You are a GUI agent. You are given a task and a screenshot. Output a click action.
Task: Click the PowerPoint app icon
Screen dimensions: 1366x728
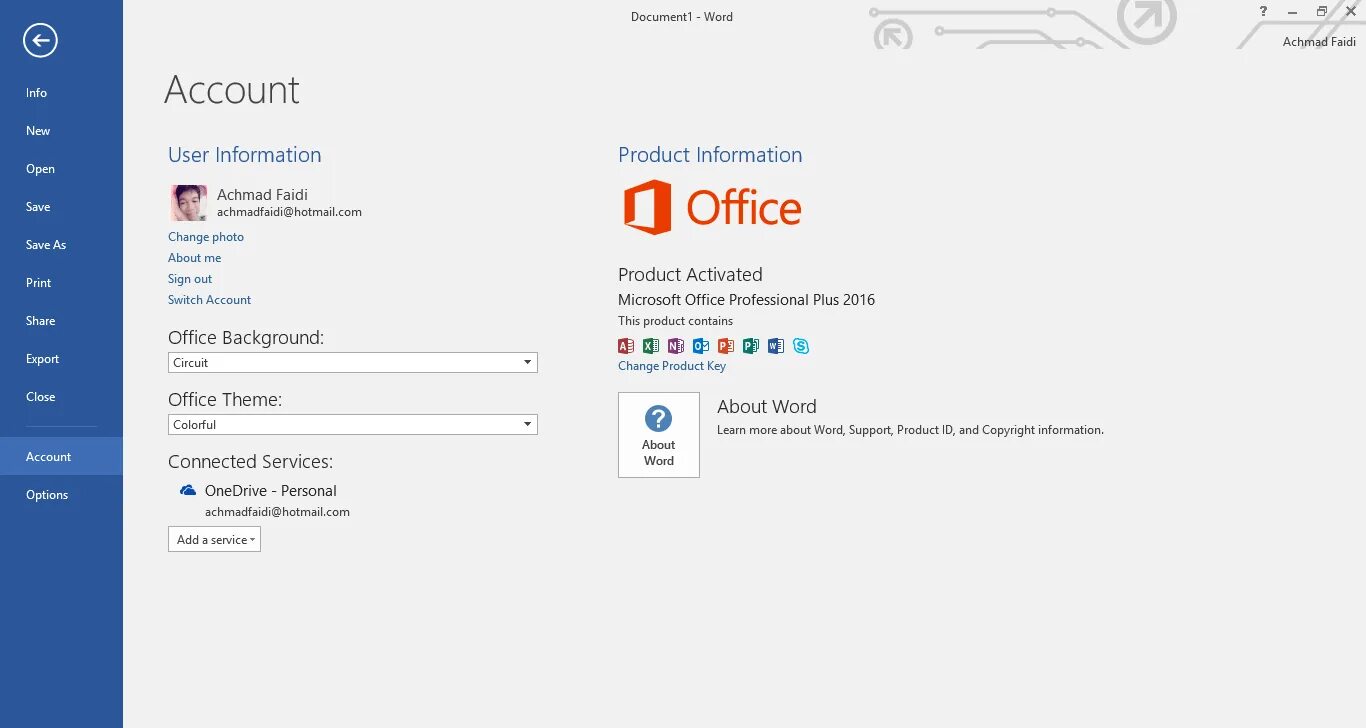[x=726, y=346]
